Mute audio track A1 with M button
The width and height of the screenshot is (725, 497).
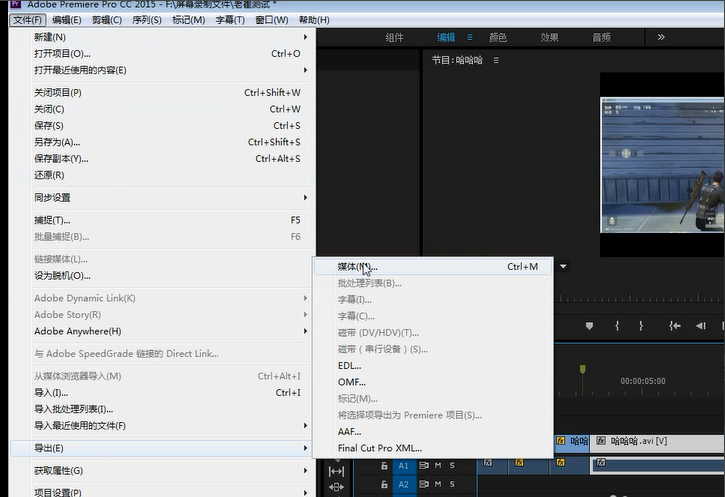point(438,465)
